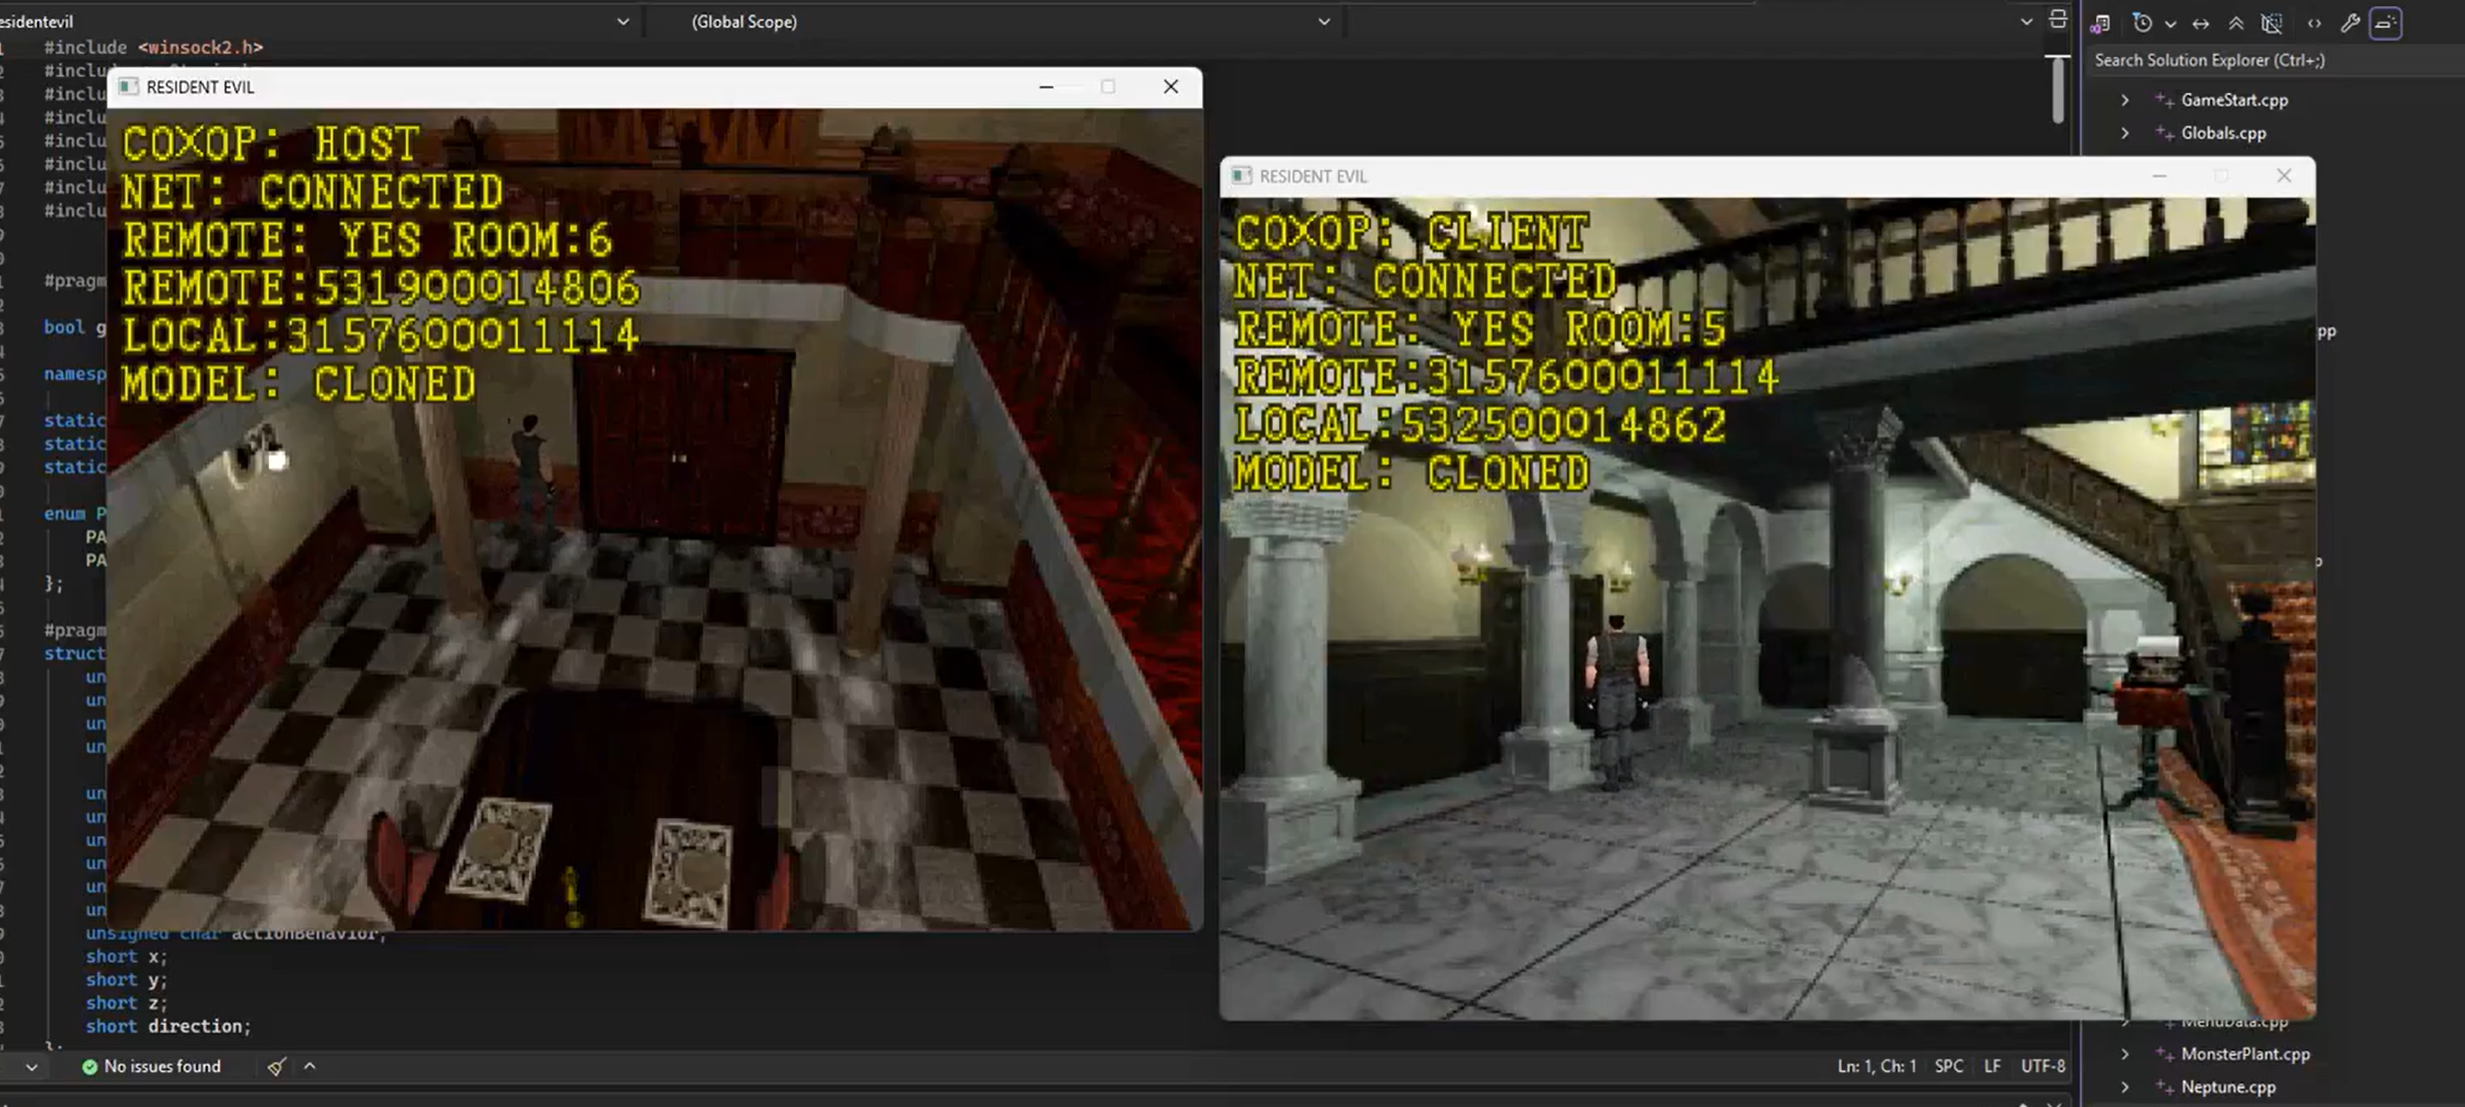This screenshot has width=2465, height=1107.
Task: Open the project scope dropdown in navigation bar
Action: coord(622,21)
